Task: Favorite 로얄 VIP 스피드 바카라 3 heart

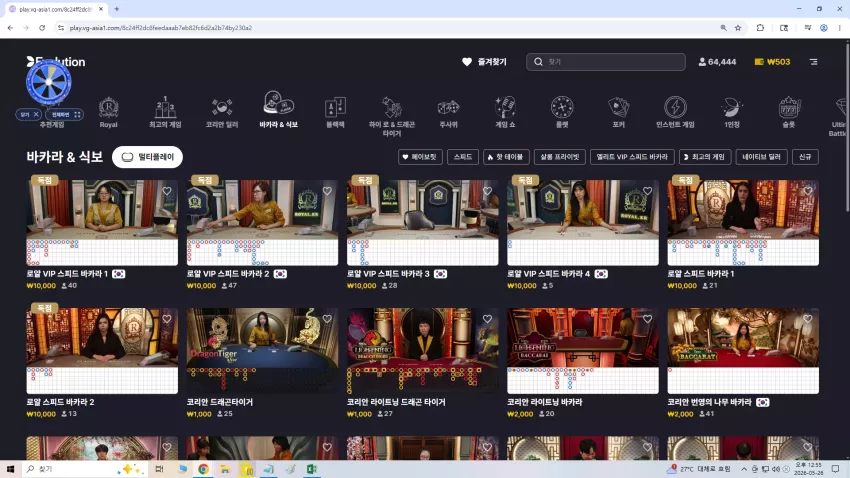Action: (x=487, y=191)
